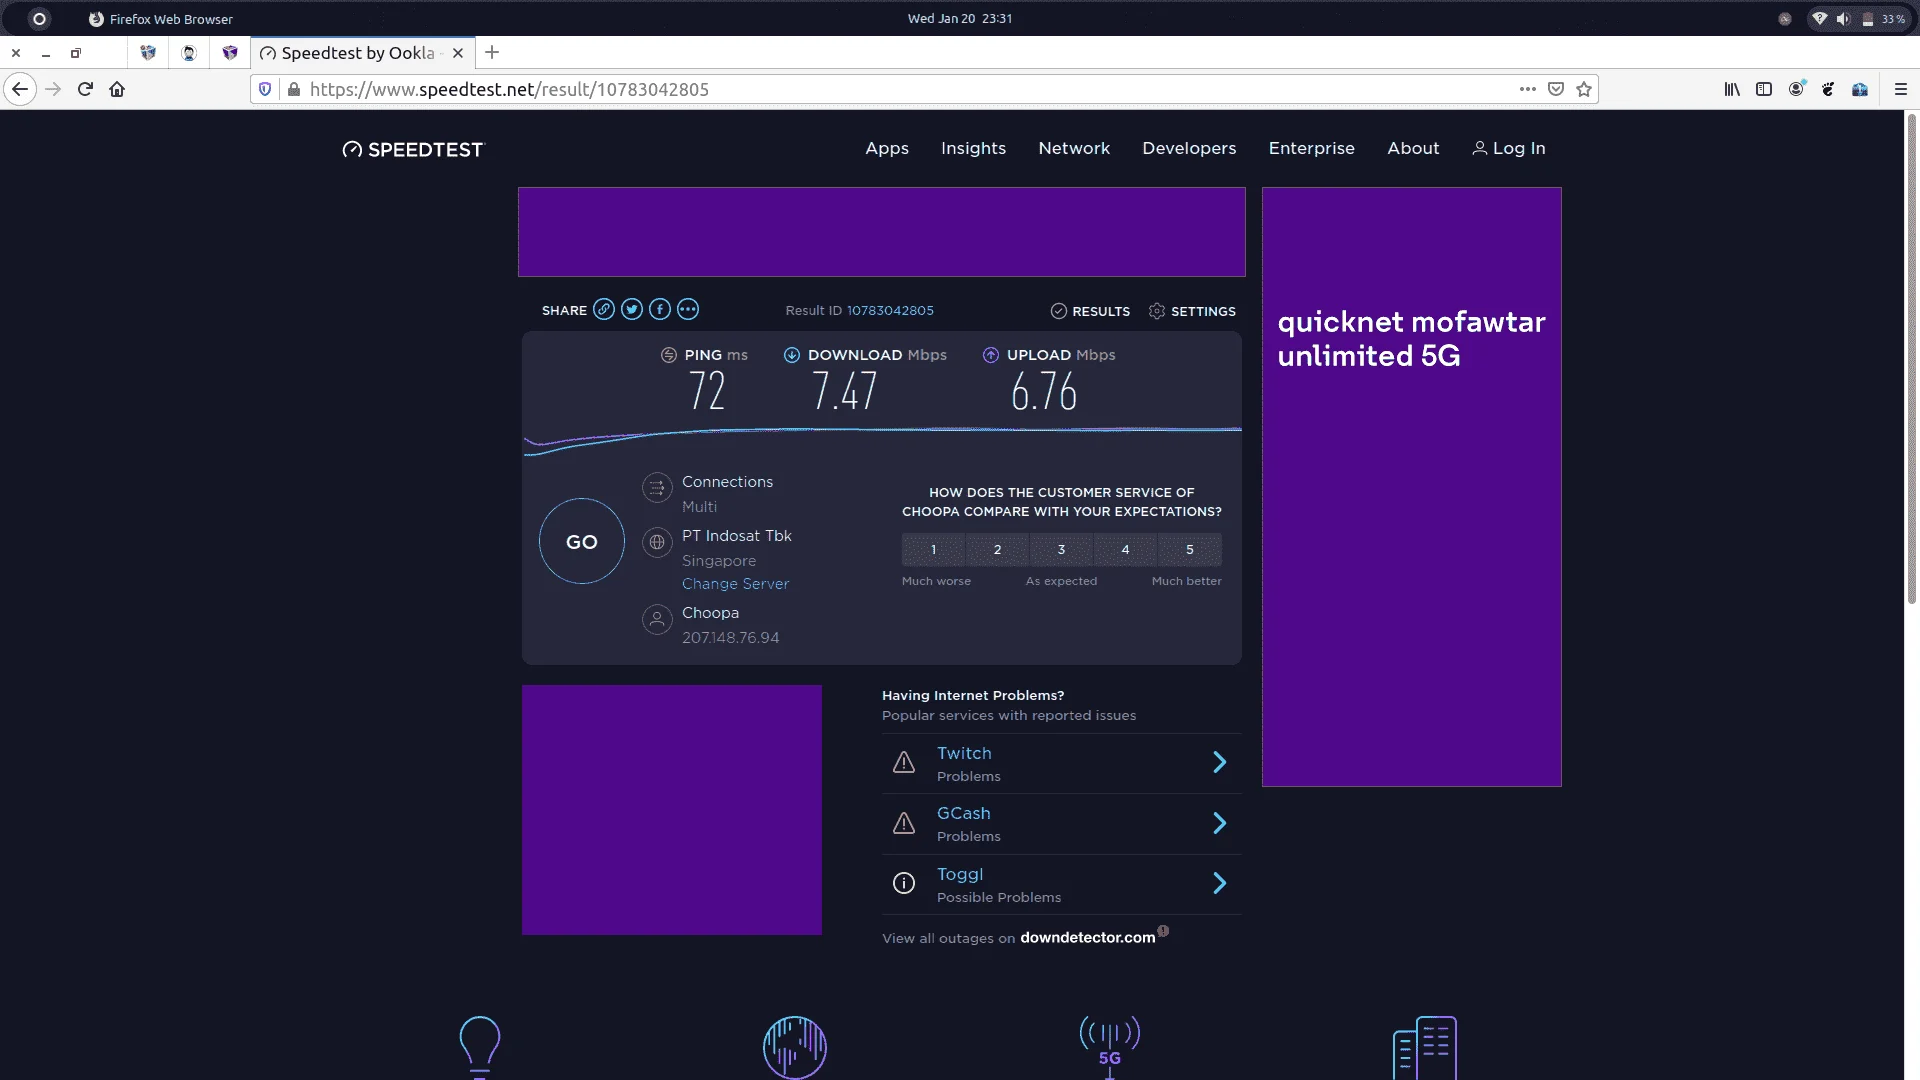
Task: Share the result on Facebook
Action: [659, 310]
